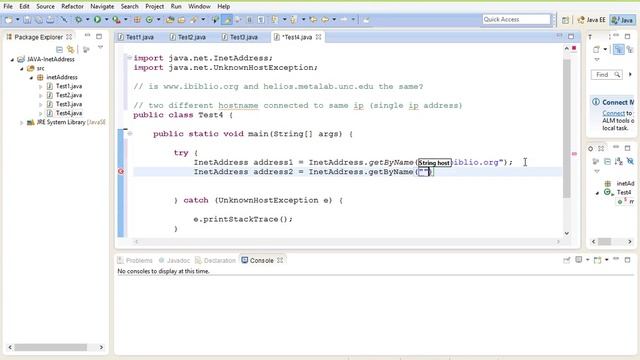Screen dimensions: 640x360
Task: Open Package Explorer view menu triangle
Action: pos(100,48)
